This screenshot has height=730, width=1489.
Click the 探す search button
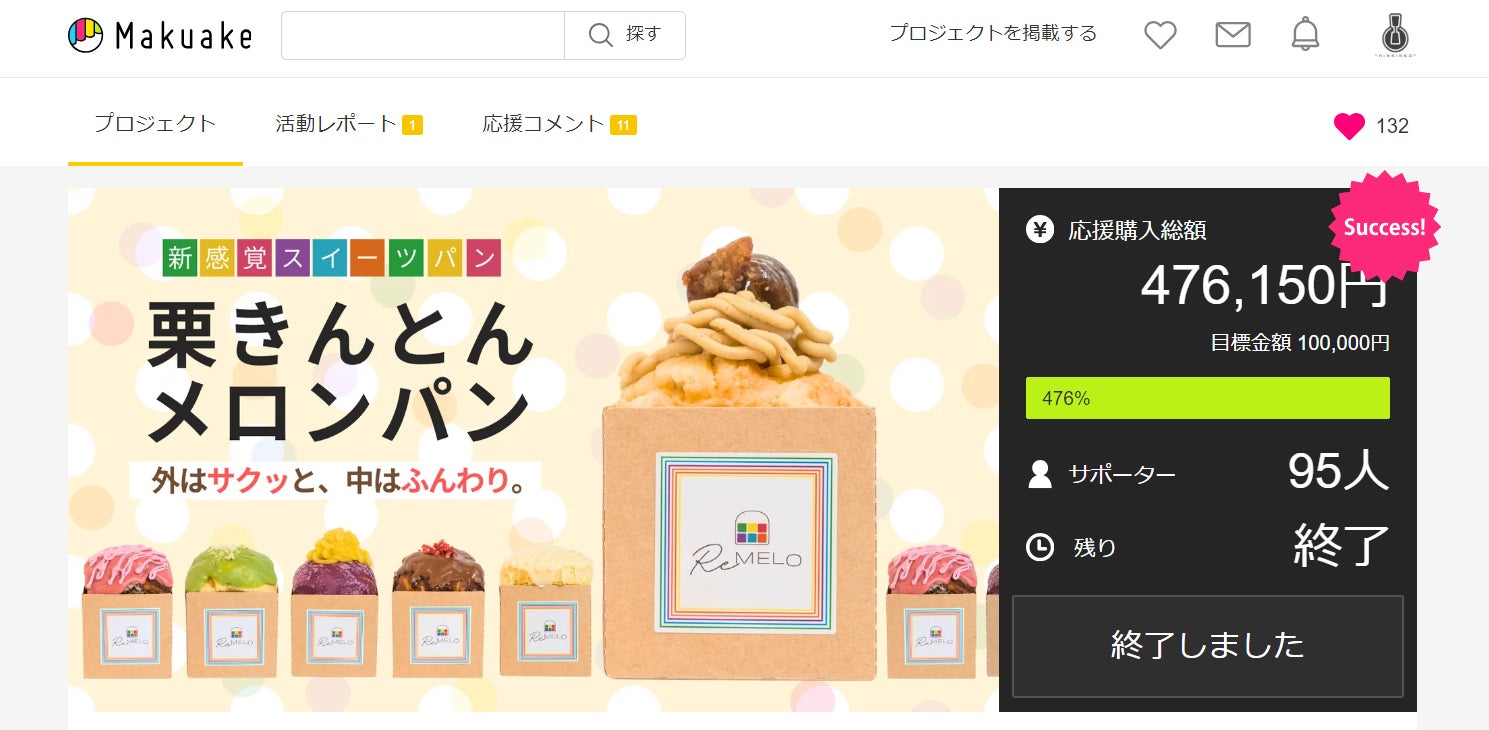coord(625,35)
